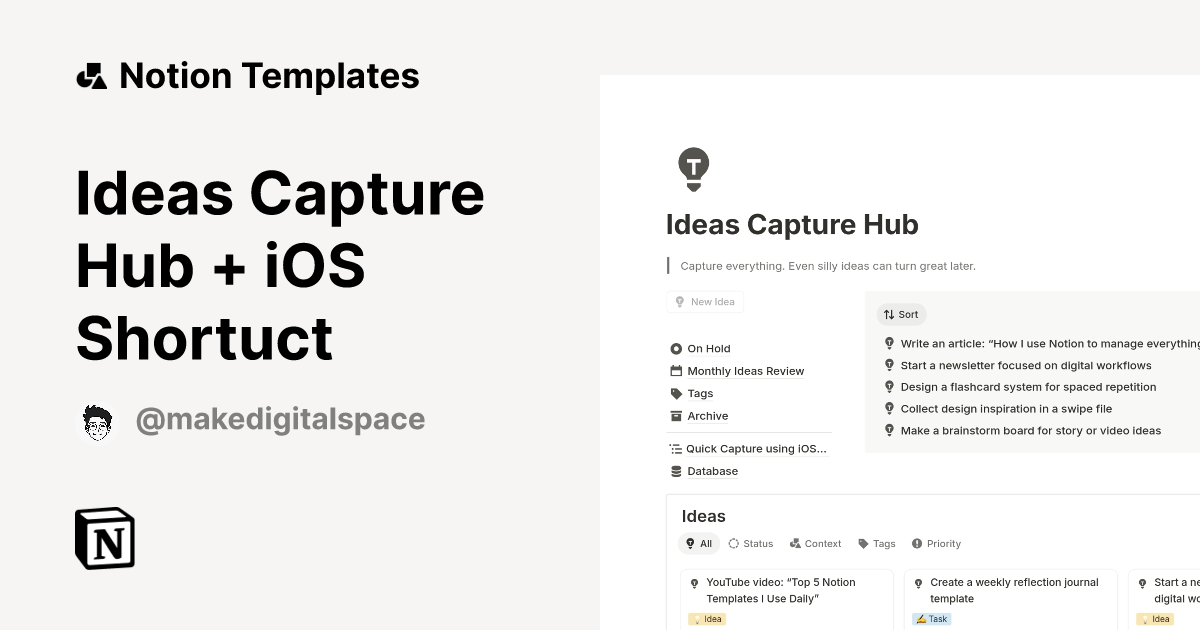Select the Notion logo in the bottom left
This screenshot has height=630, width=1200.
(104, 538)
